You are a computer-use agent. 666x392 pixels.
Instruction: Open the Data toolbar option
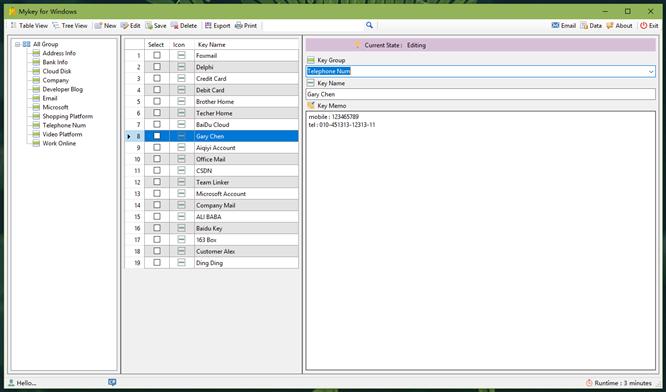click(591, 25)
